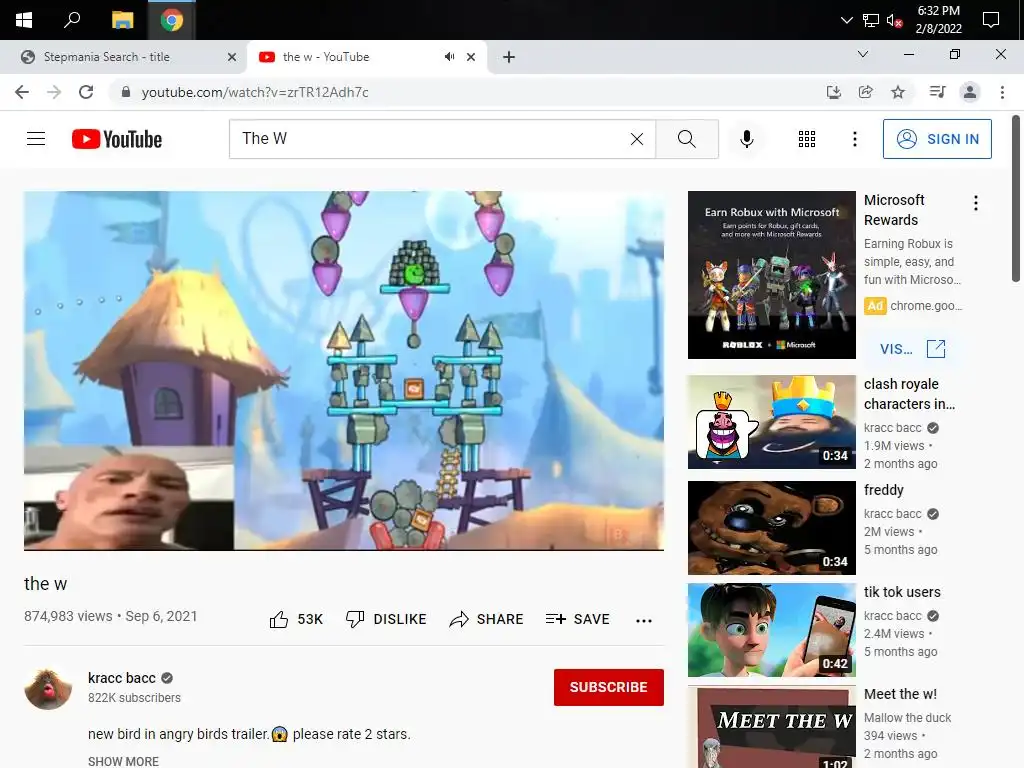Go back in Chrome
The width and height of the screenshot is (1024, 768).
(x=22, y=92)
